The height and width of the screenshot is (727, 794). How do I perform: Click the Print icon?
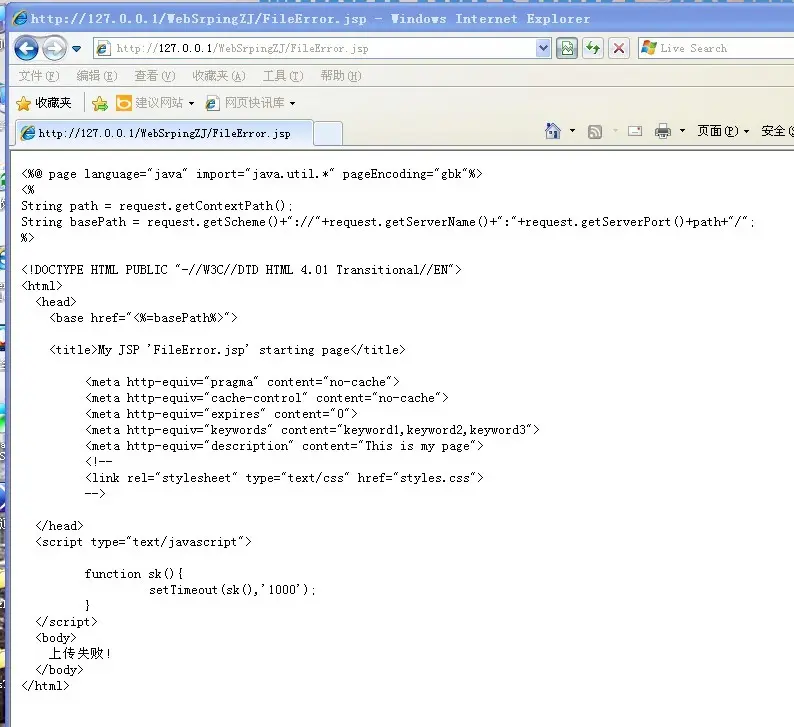pos(662,132)
